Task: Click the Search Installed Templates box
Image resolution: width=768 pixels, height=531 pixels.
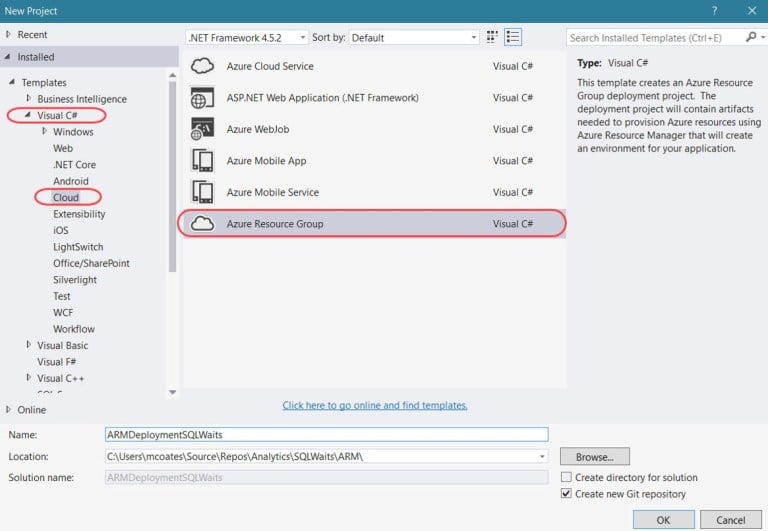Action: click(655, 37)
